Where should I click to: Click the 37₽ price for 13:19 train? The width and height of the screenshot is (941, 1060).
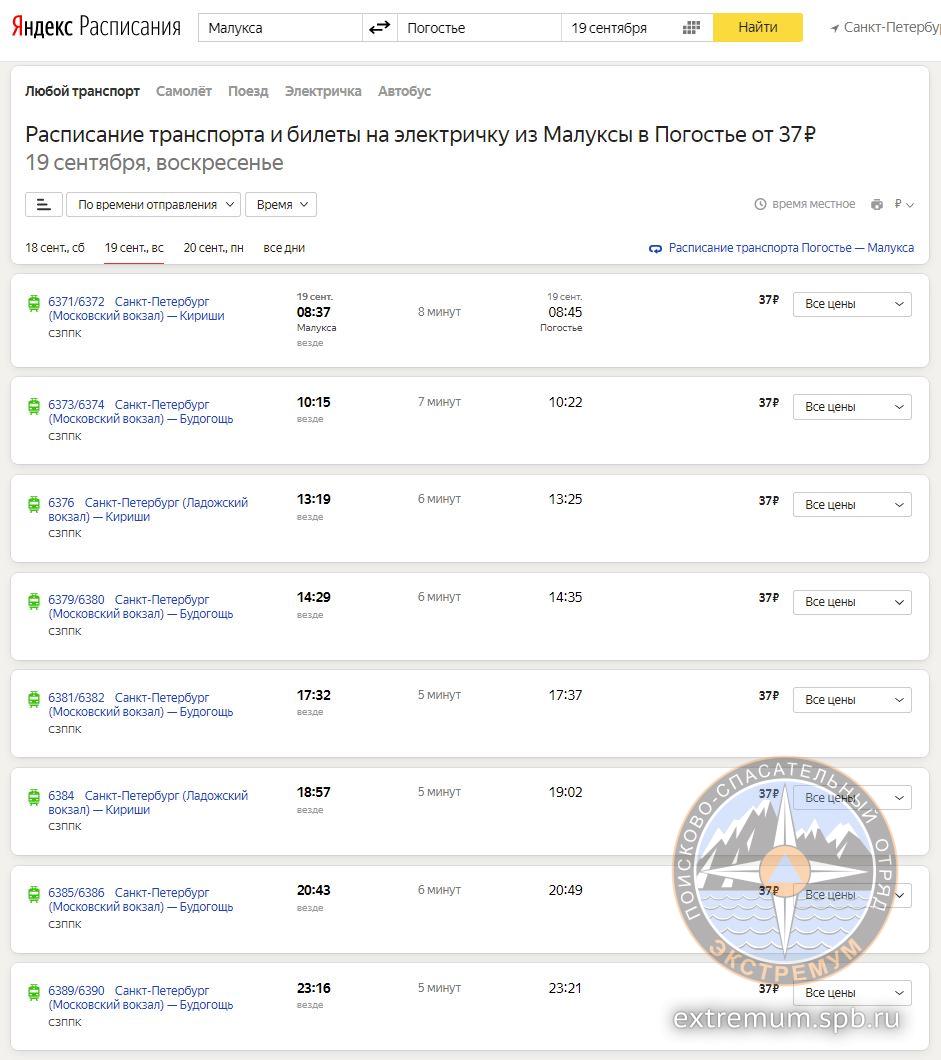(x=769, y=501)
